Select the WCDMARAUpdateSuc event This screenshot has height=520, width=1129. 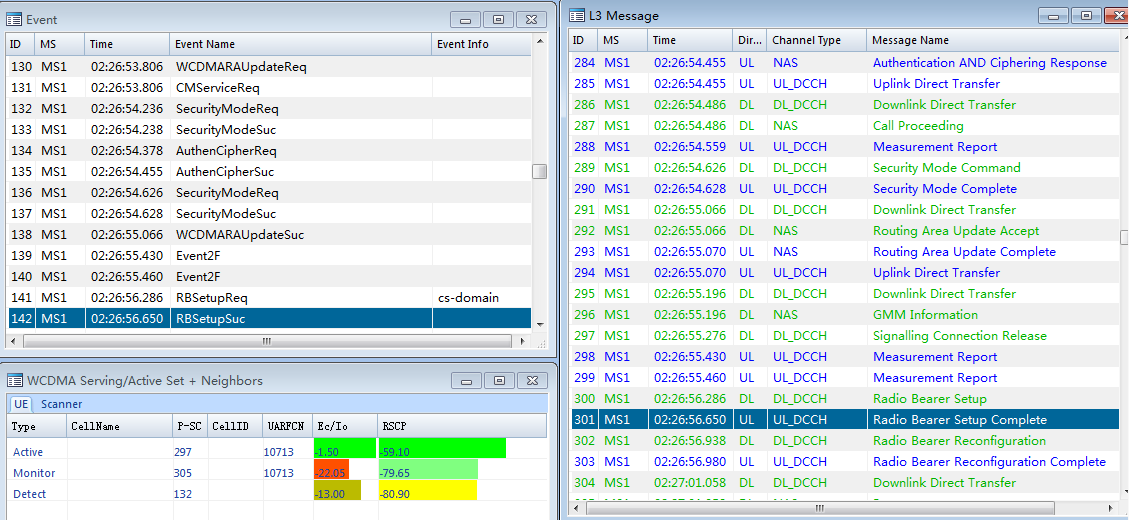(x=269, y=235)
